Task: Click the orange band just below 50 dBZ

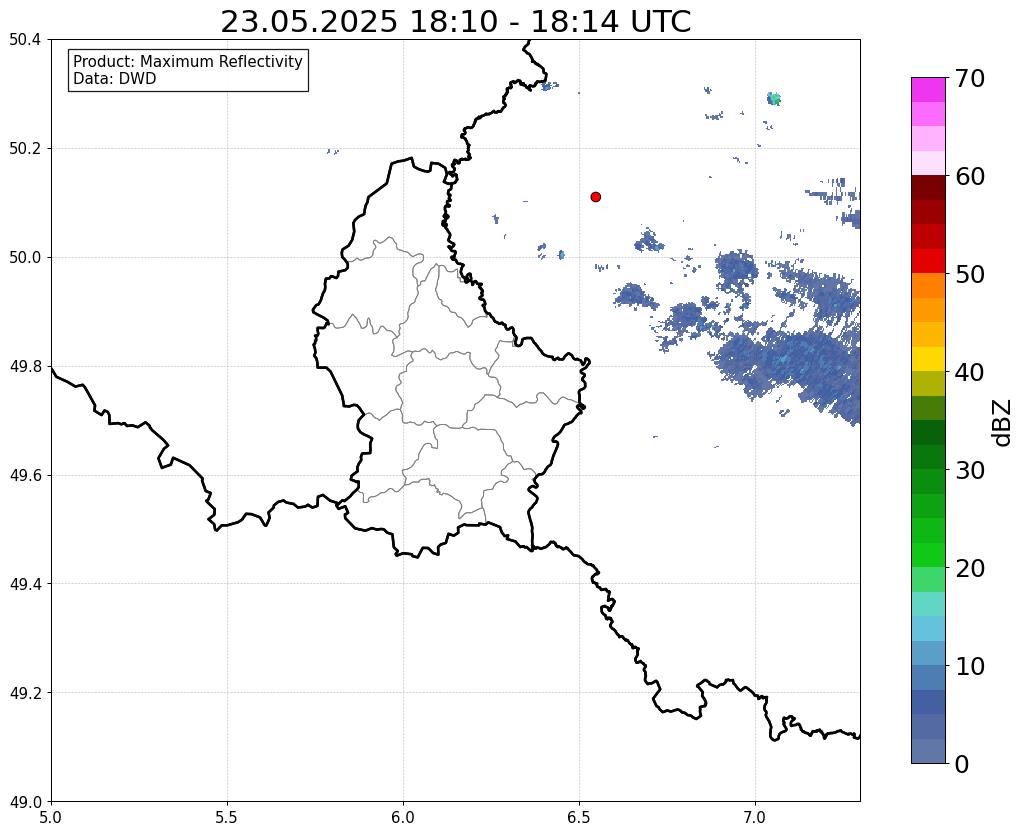Action: coord(928,286)
